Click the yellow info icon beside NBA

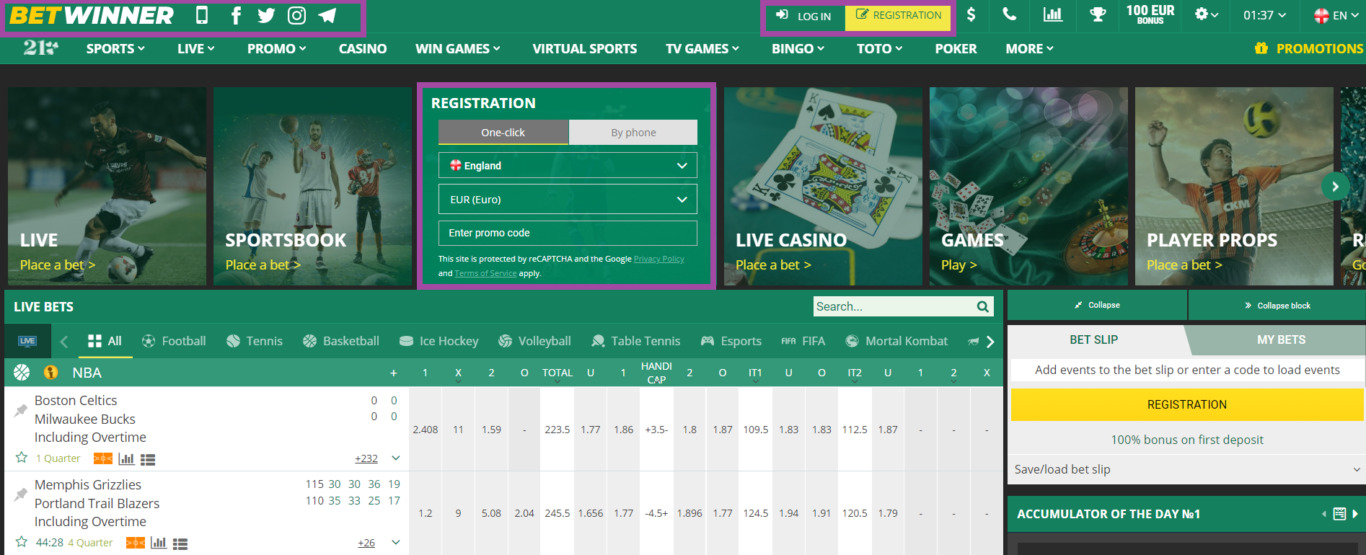coord(51,372)
